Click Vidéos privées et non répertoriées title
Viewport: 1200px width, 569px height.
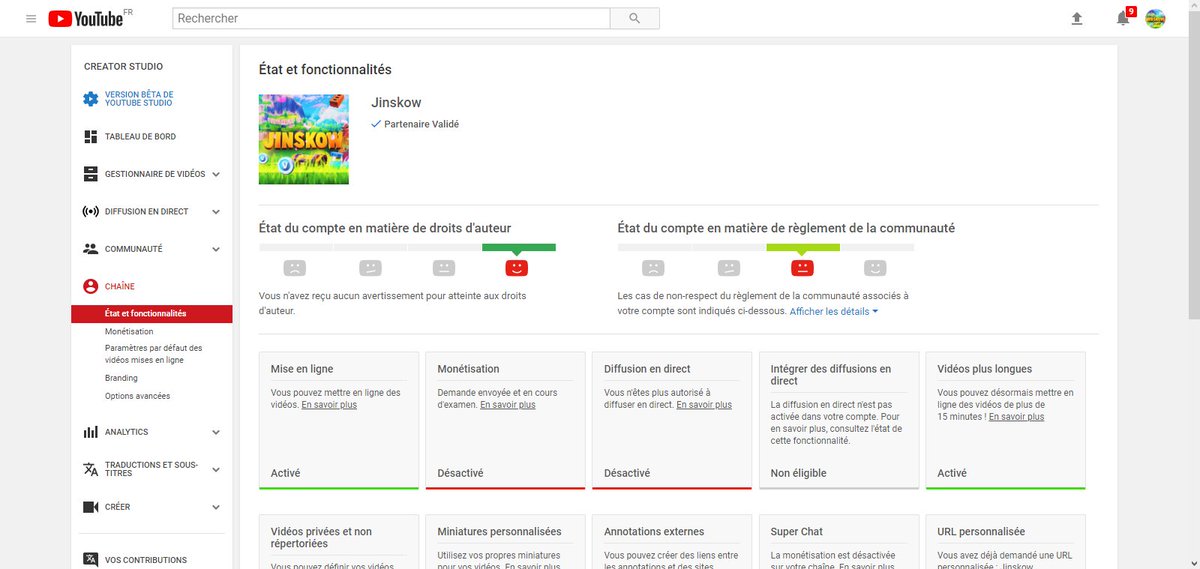[321, 538]
